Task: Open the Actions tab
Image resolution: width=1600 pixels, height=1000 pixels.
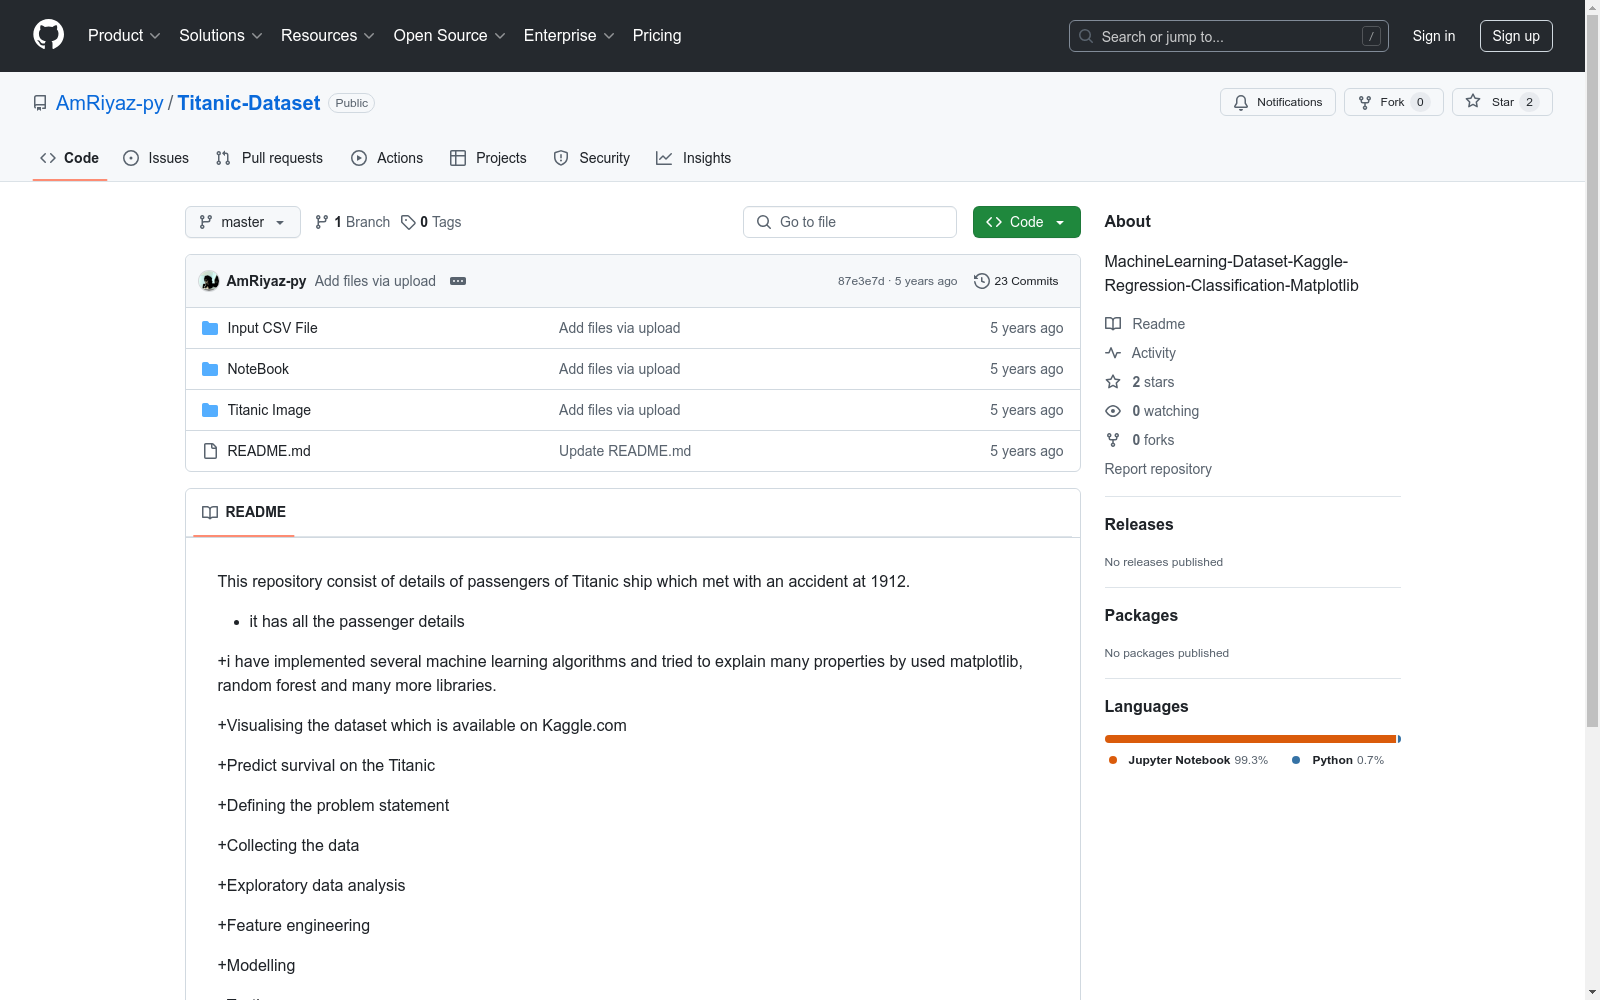Action: tap(387, 158)
